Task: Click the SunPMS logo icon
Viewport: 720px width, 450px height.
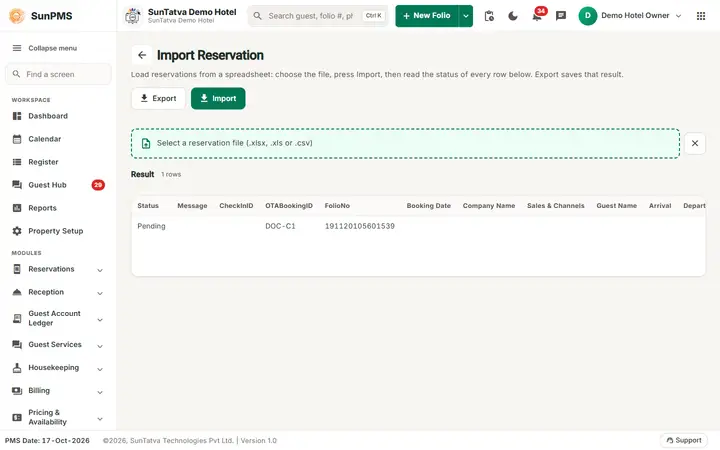Action: tap(17, 16)
